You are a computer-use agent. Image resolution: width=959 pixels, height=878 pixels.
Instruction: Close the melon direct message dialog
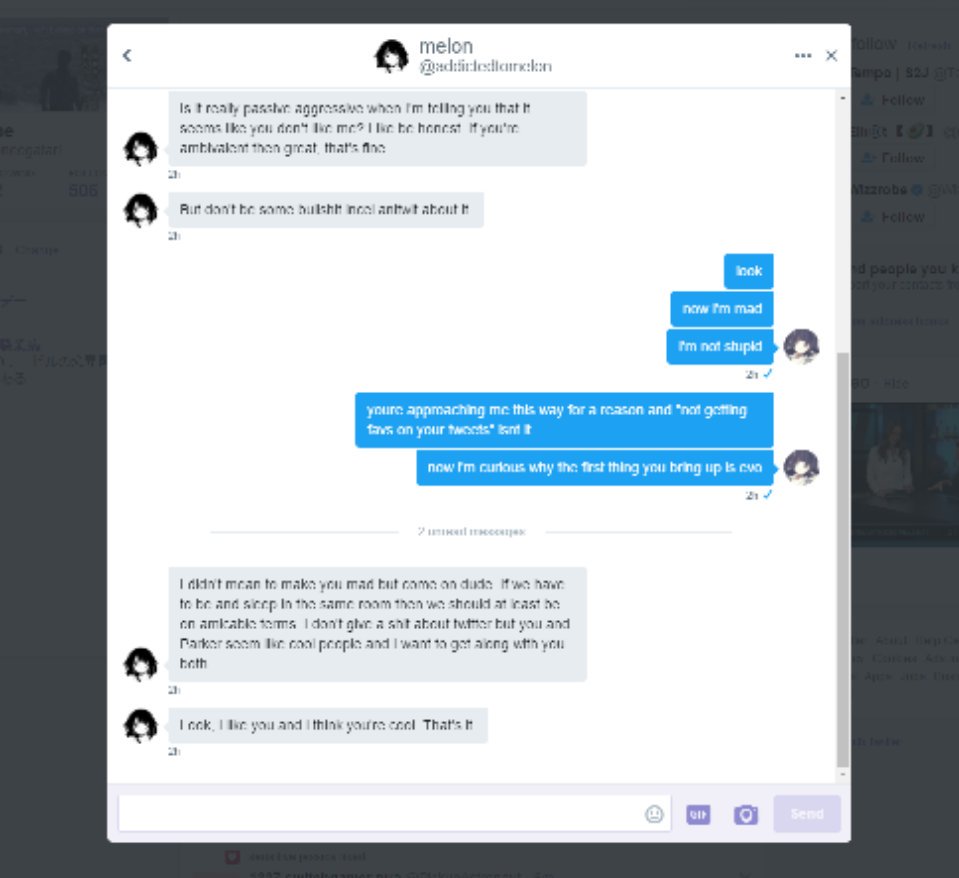(x=831, y=56)
